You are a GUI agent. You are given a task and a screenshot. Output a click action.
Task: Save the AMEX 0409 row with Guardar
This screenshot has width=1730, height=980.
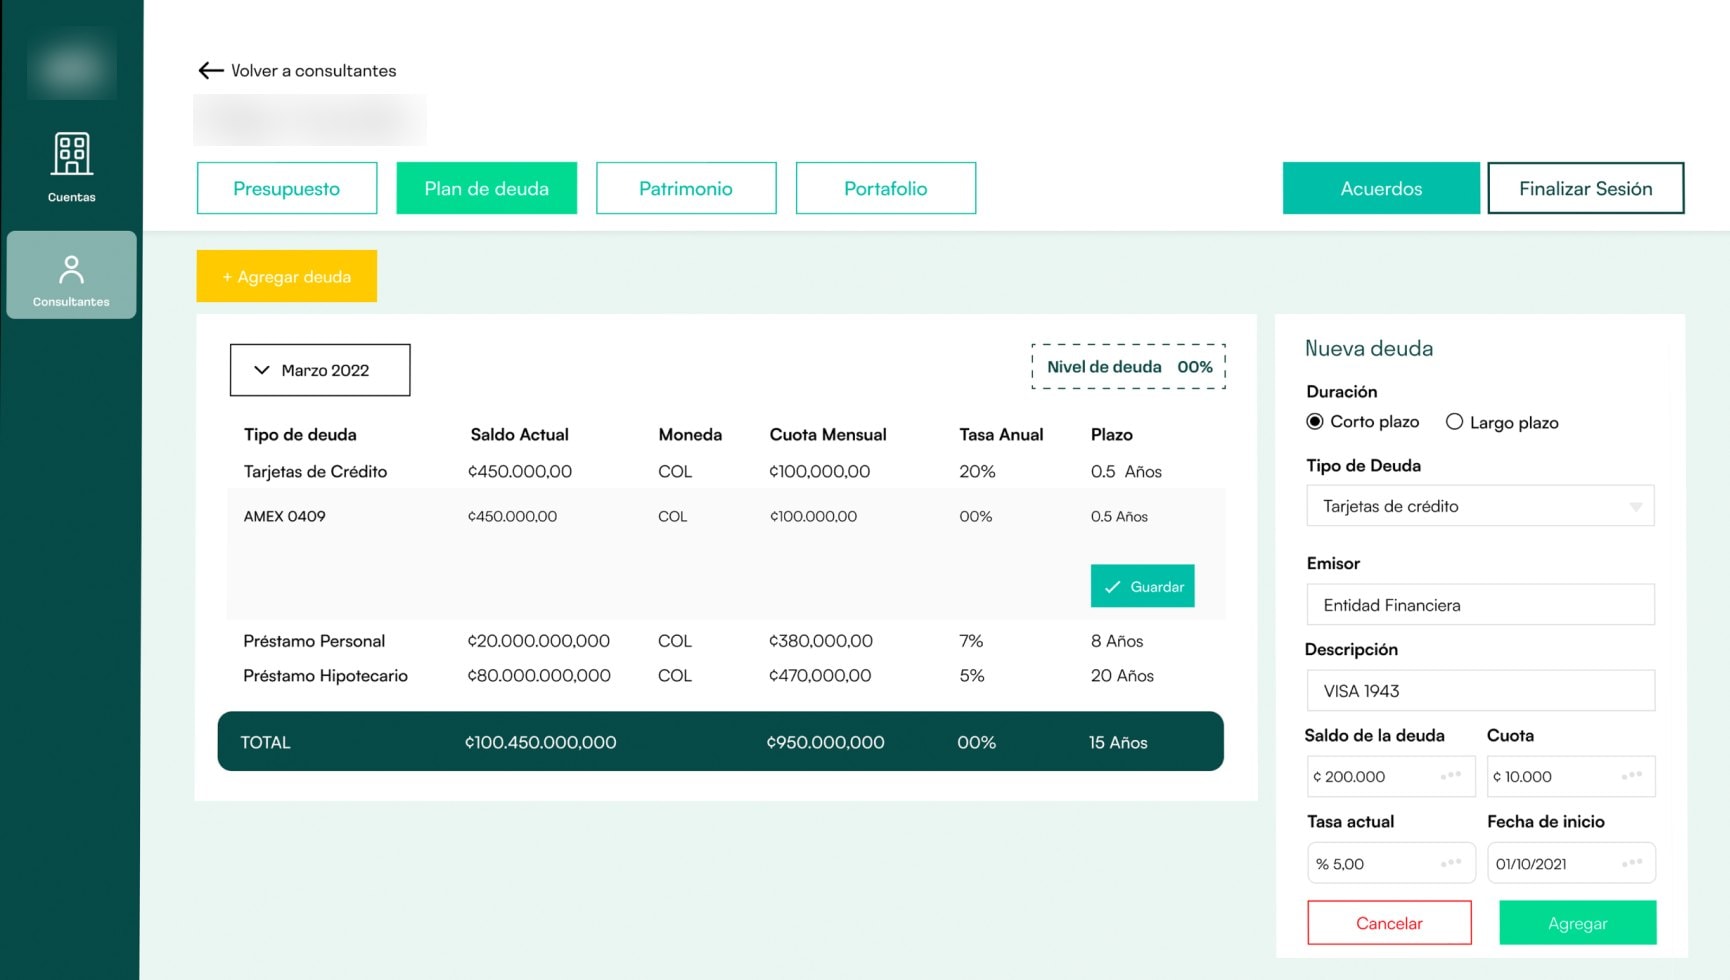[1143, 586]
